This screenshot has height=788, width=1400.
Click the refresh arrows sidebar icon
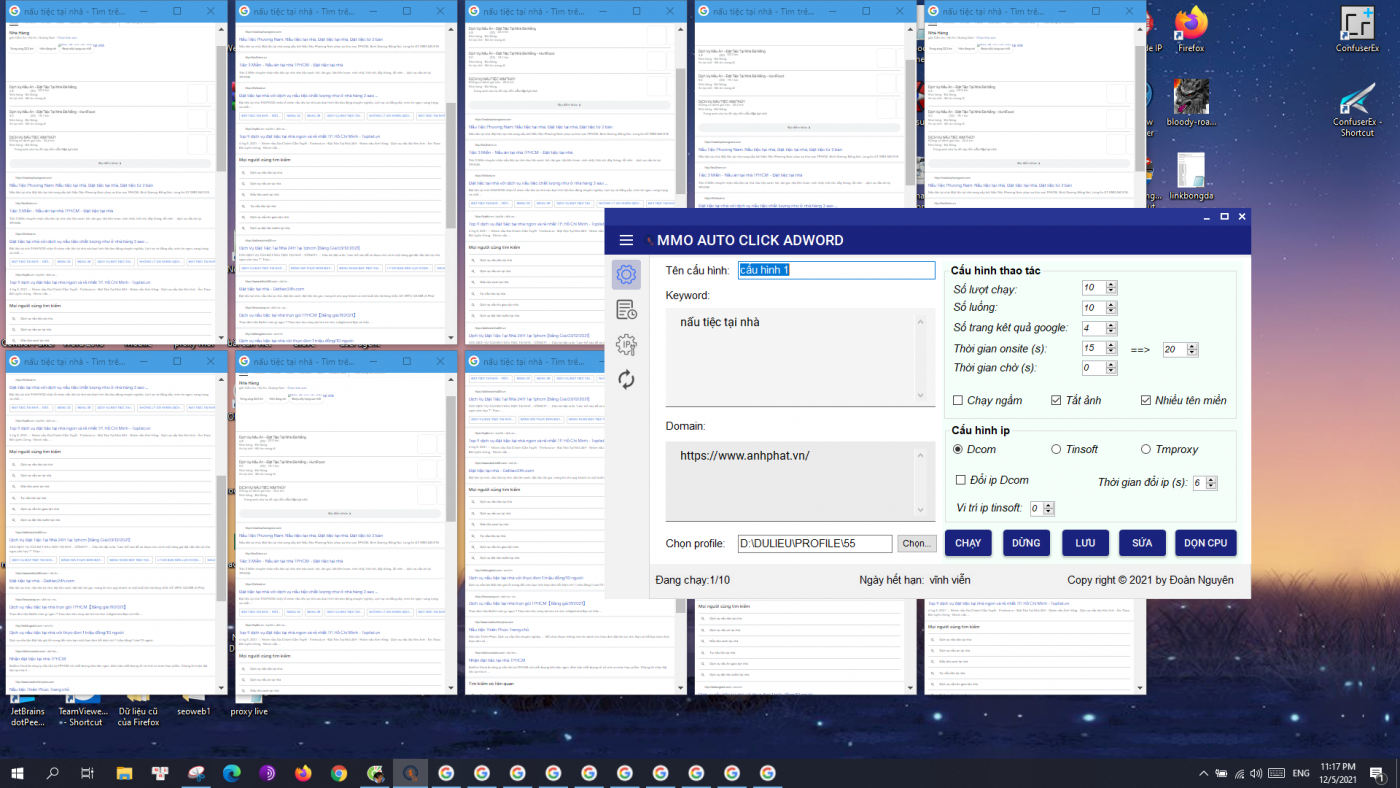(626, 380)
